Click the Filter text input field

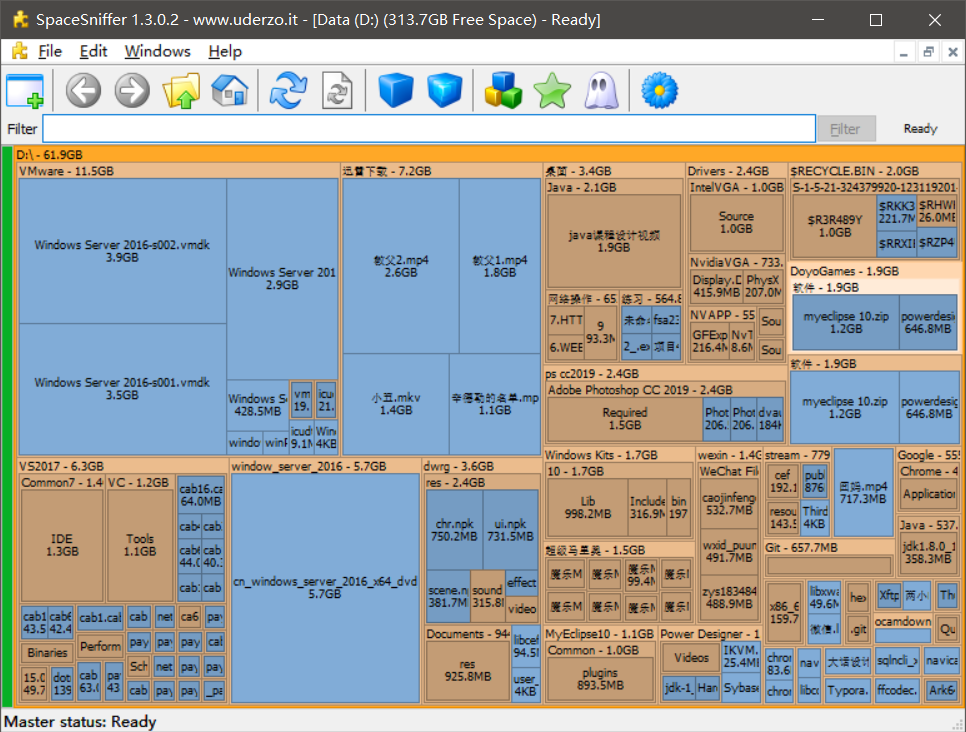(x=429, y=129)
